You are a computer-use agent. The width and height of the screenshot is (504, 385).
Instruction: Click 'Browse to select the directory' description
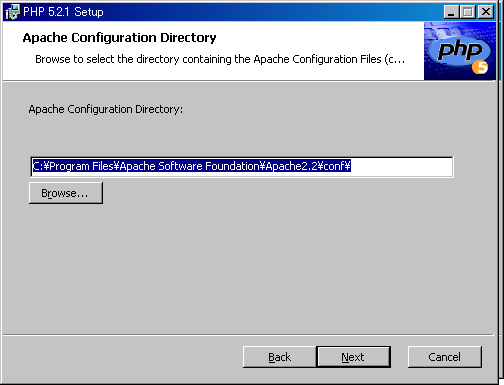(x=220, y=59)
